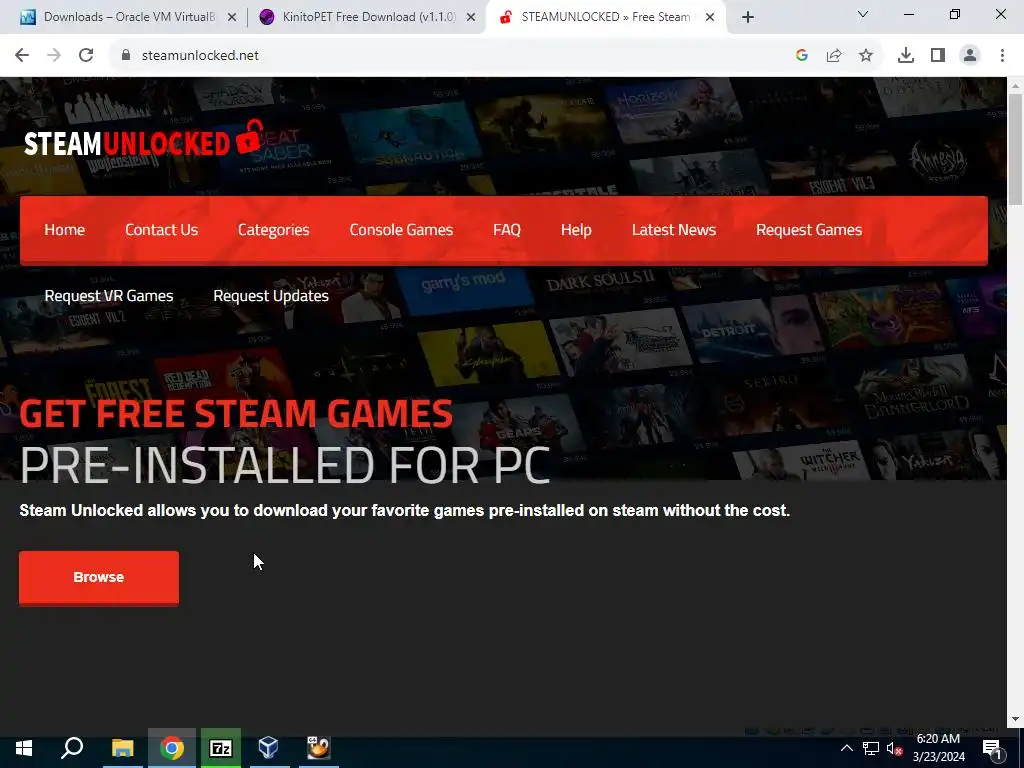Open Chrome three-dot menu
The height and width of the screenshot is (768, 1024).
[1002, 56]
